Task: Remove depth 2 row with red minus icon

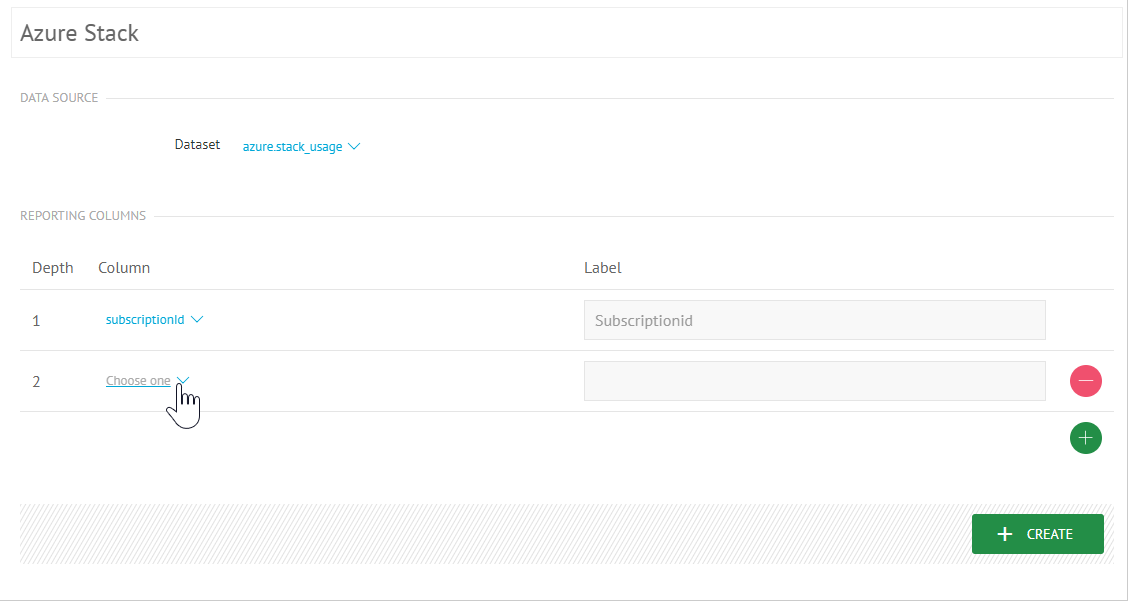Action: click(x=1085, y=380)
